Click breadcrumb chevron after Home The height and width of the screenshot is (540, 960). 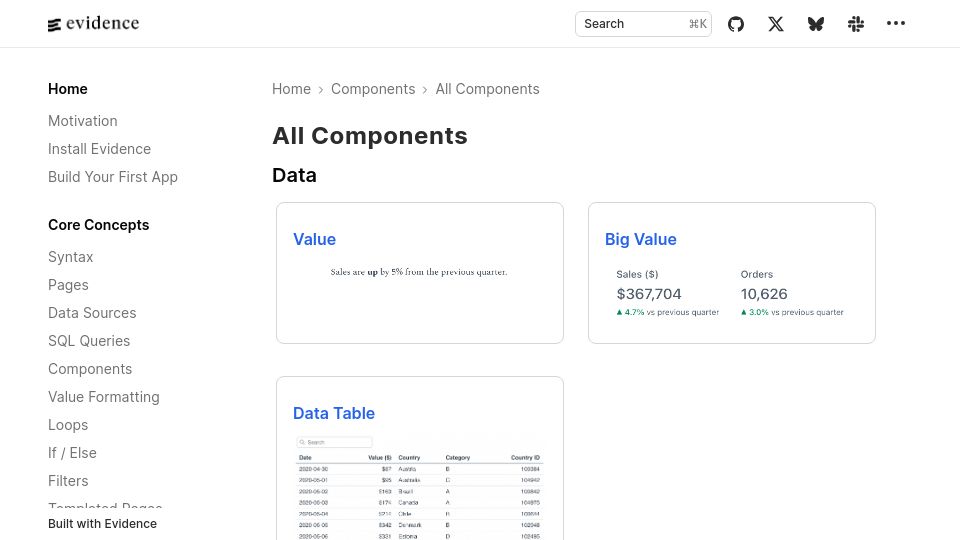coord(321,90)
